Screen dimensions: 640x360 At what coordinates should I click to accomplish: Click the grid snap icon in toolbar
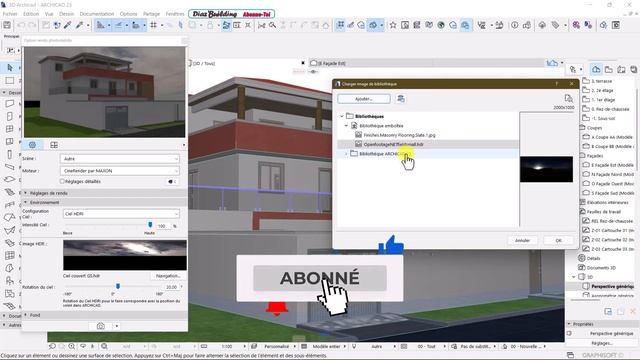point(154,25)
